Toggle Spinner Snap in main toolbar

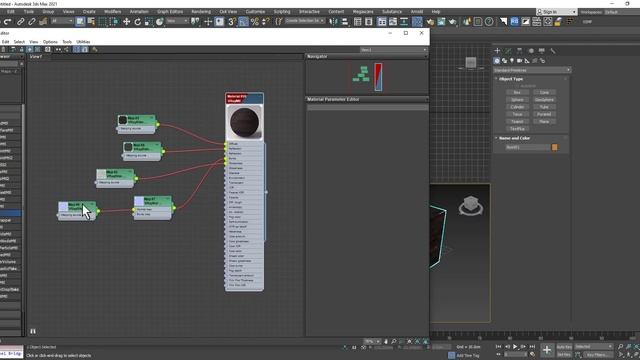265,22
